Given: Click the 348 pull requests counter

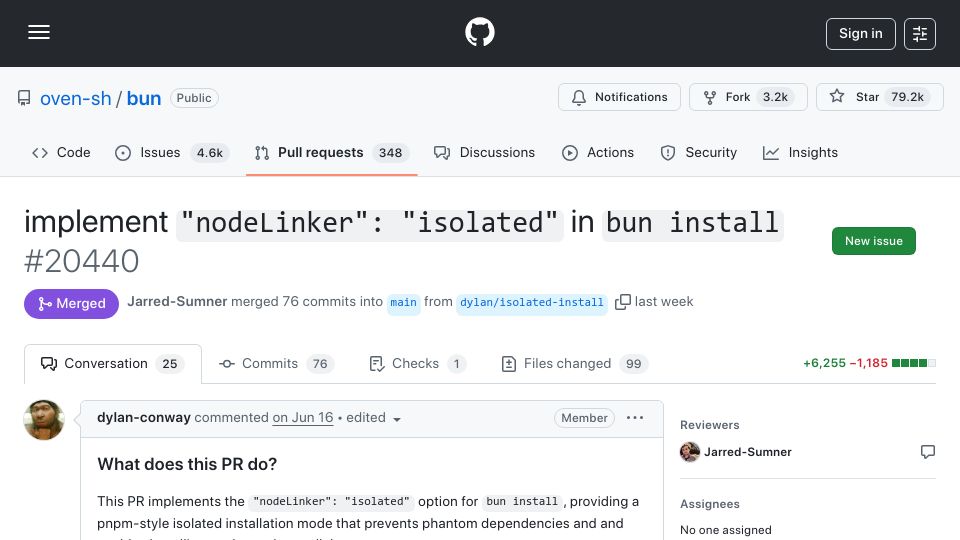Looking at the screenshot, I should click(390, 152).
